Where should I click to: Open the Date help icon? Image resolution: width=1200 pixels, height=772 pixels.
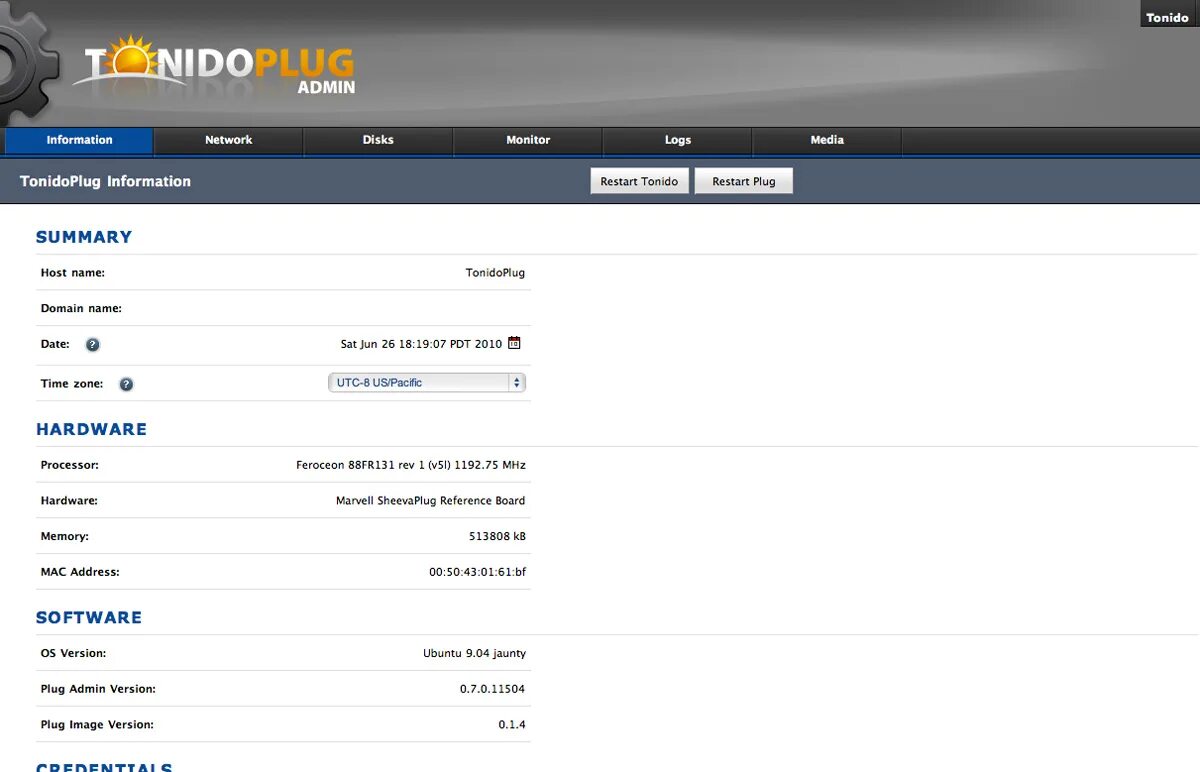(x=92, y=345)
